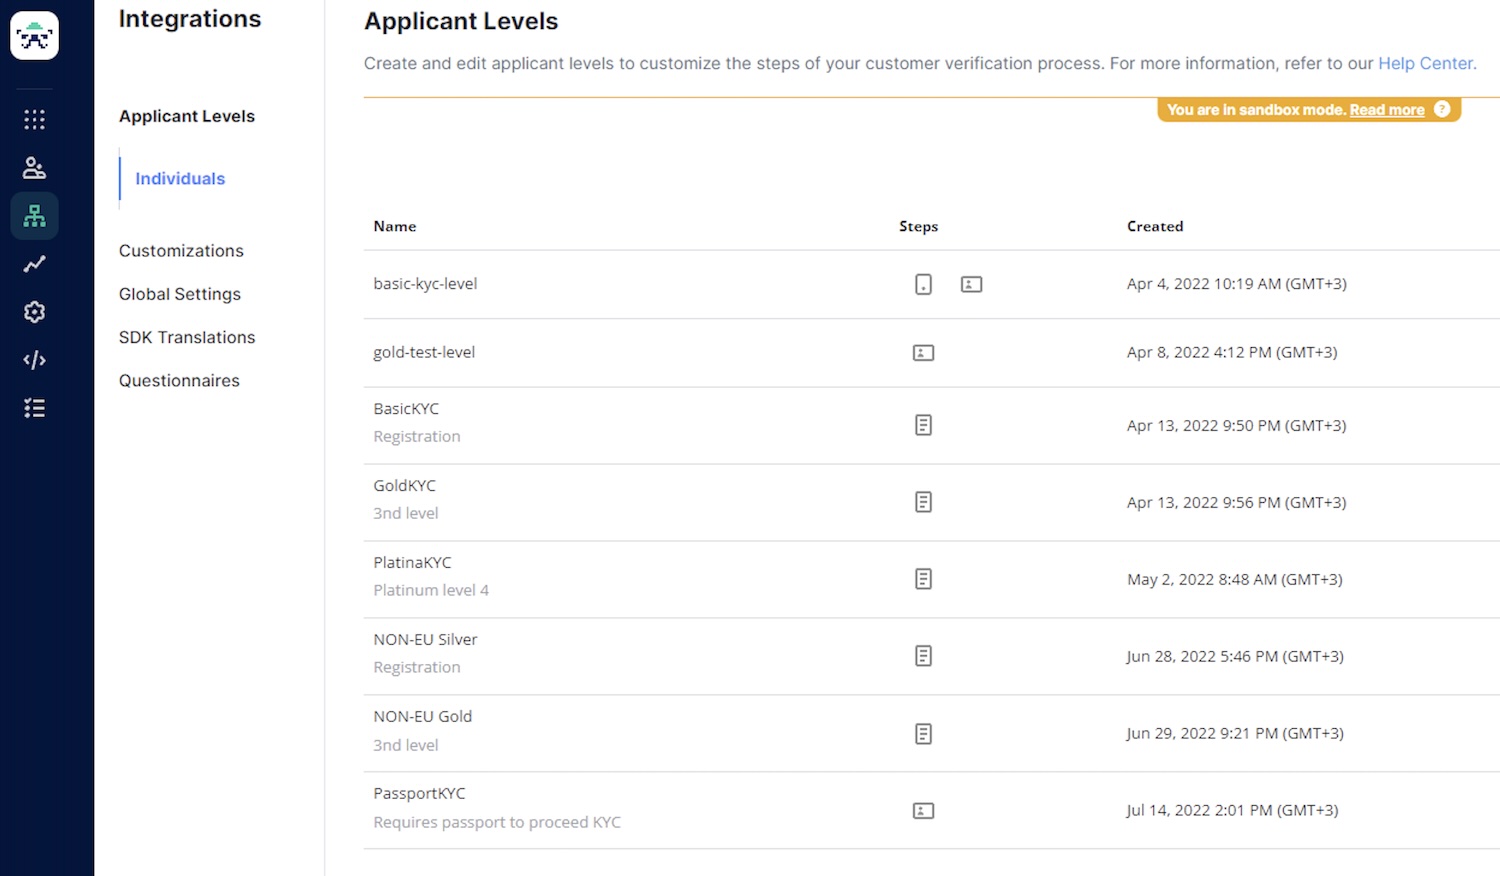Click 'Requires passport to proceed KYC' description
Viewport: 1500px width, 876px height.
tap(497, 823)
